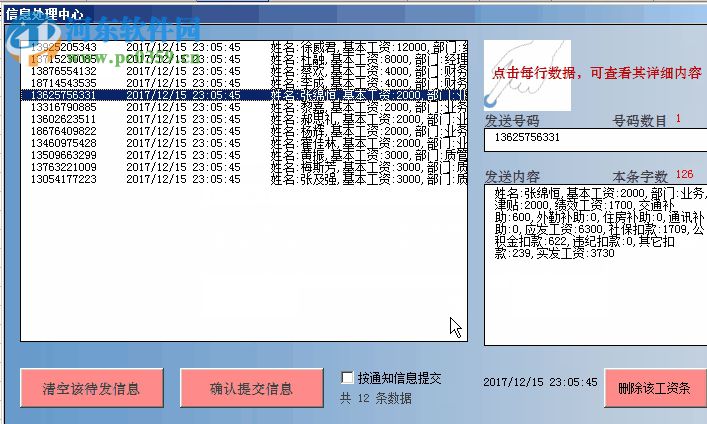
Task: Select the row with number 13509663299
Action: (x=244, y=155)
